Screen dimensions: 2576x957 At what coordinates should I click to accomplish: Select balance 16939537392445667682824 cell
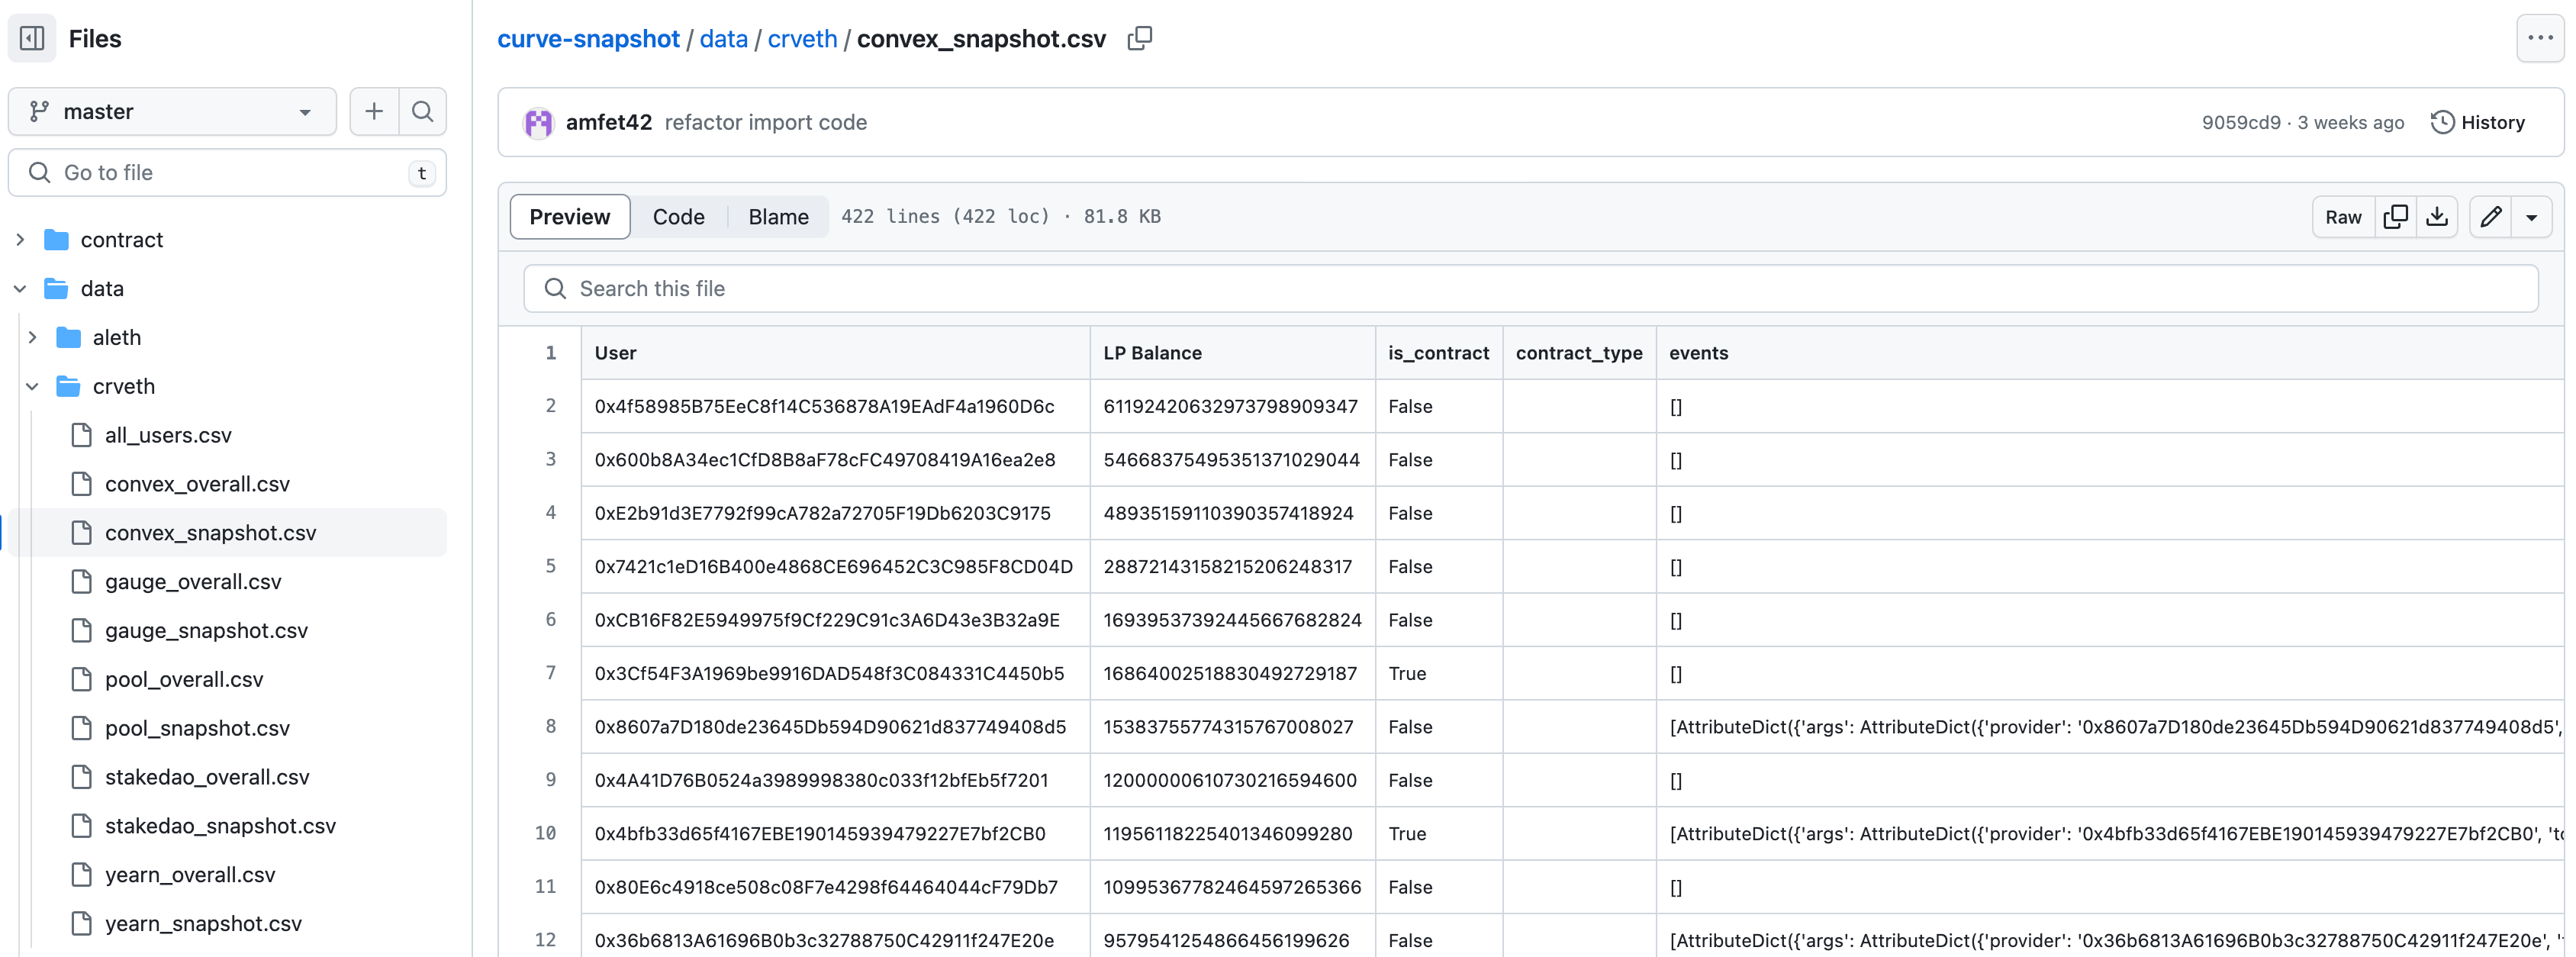coord(1232,620)
